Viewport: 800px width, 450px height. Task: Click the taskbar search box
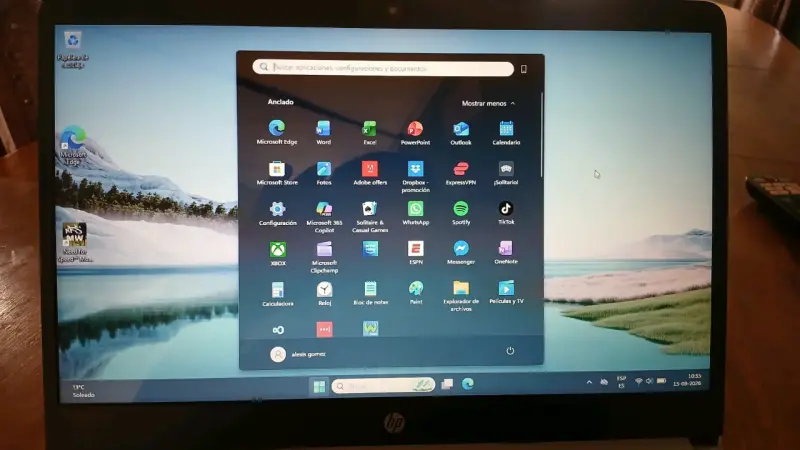click(x=383, y=386)
